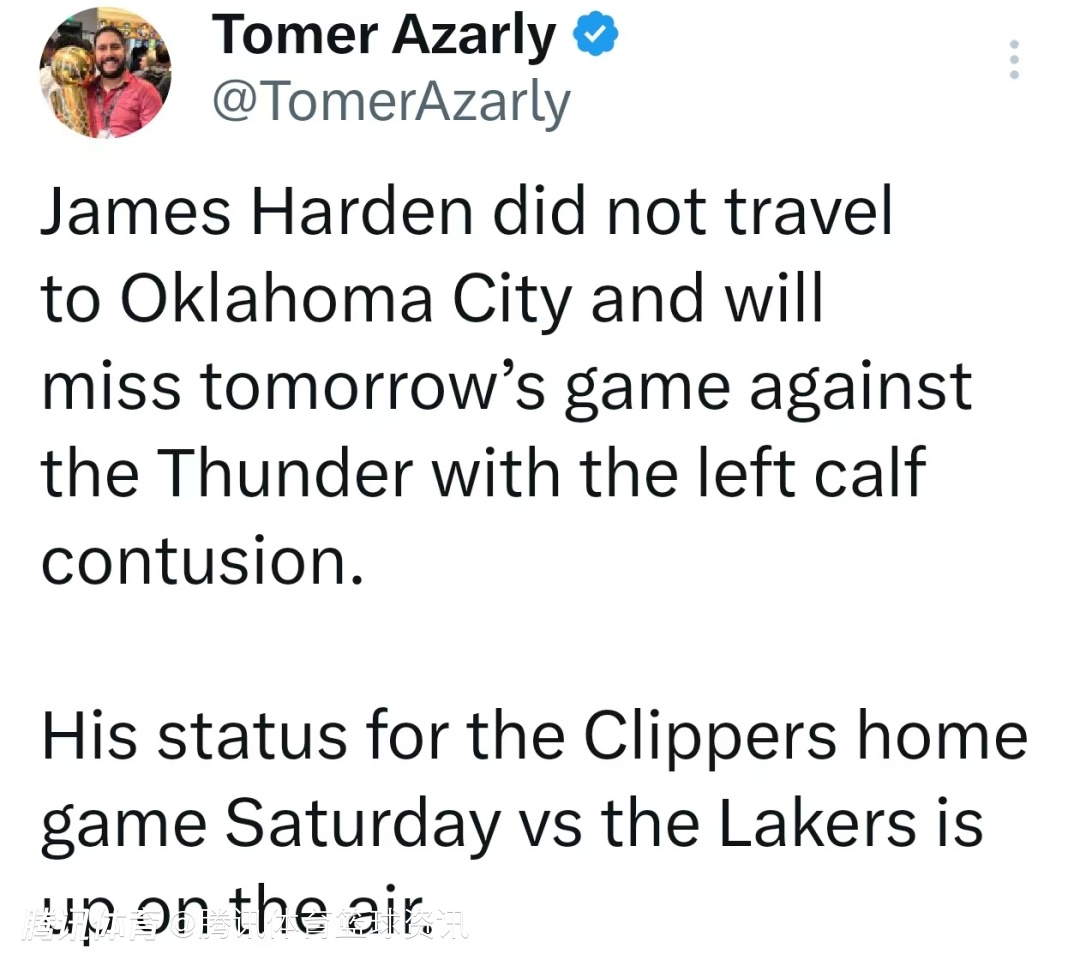1080x960 pixels.
Task: Click the word "miss" in the tweet
Action: (111, 386)
